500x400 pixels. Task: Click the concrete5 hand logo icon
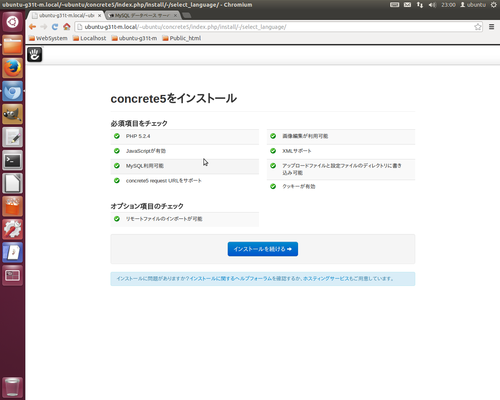(x=35, y=55)
